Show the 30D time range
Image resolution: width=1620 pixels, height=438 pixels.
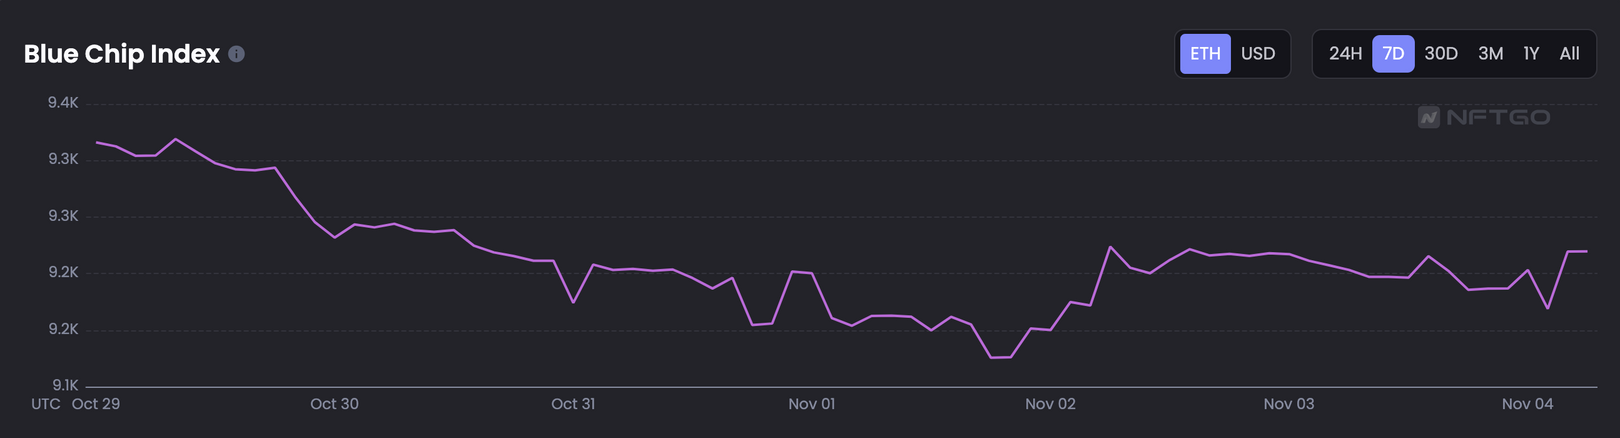(1441, 54)
